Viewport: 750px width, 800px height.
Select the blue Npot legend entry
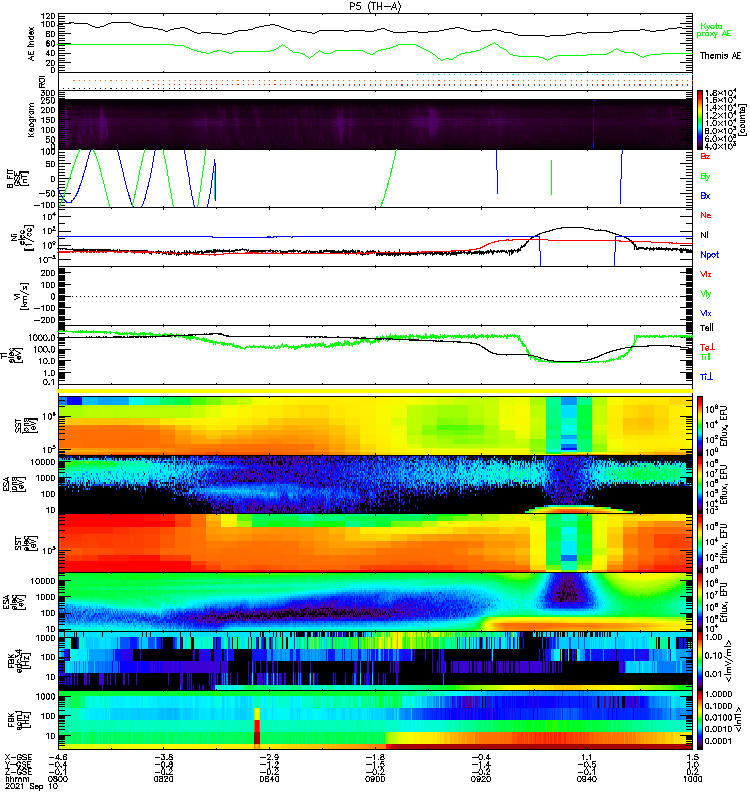point(709,255)
